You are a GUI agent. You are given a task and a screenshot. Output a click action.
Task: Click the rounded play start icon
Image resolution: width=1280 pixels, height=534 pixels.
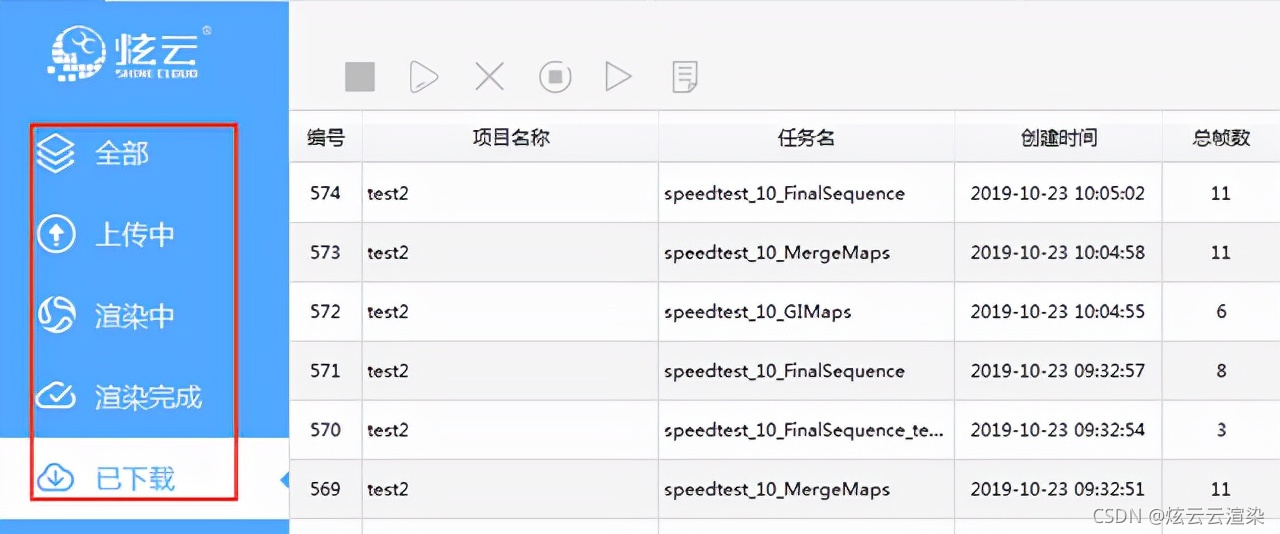coord(424,77)
